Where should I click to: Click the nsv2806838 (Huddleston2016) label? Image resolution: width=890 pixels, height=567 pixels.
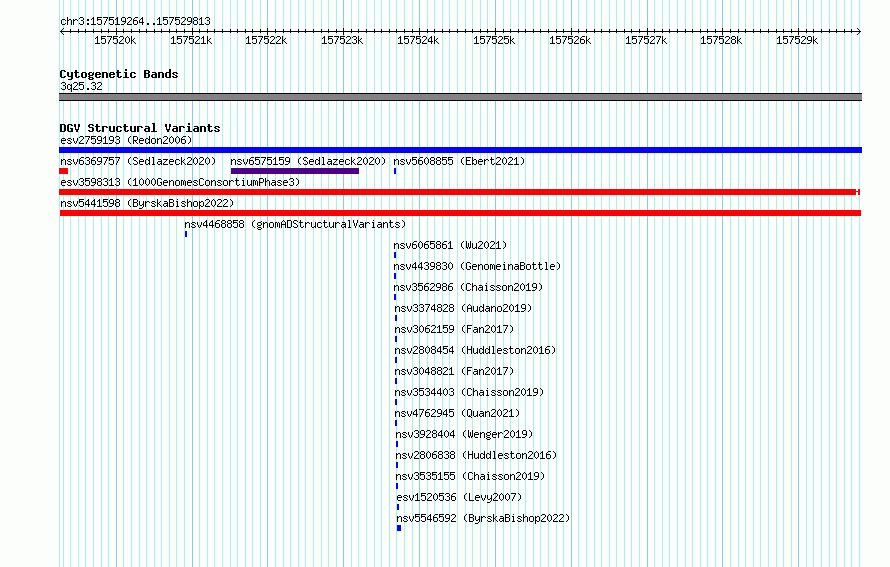pos(476,455)
